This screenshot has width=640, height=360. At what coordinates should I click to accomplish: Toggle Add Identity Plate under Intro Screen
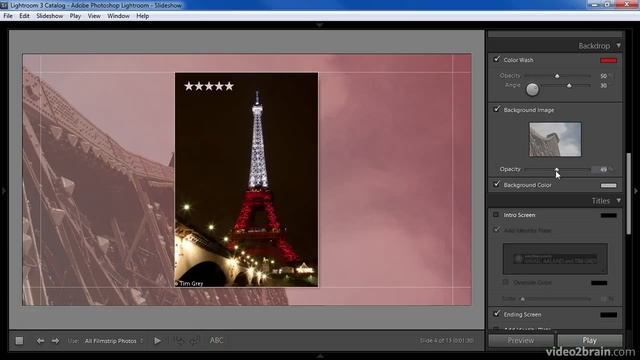496,230
